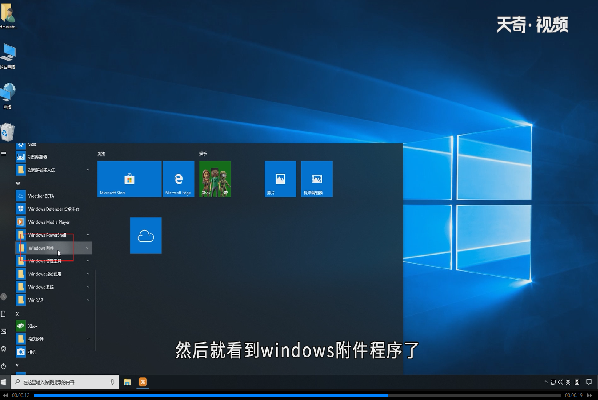Skip forward with video player control
The height and width of the screenshot is (400, 598).
(x=590, y=395)
